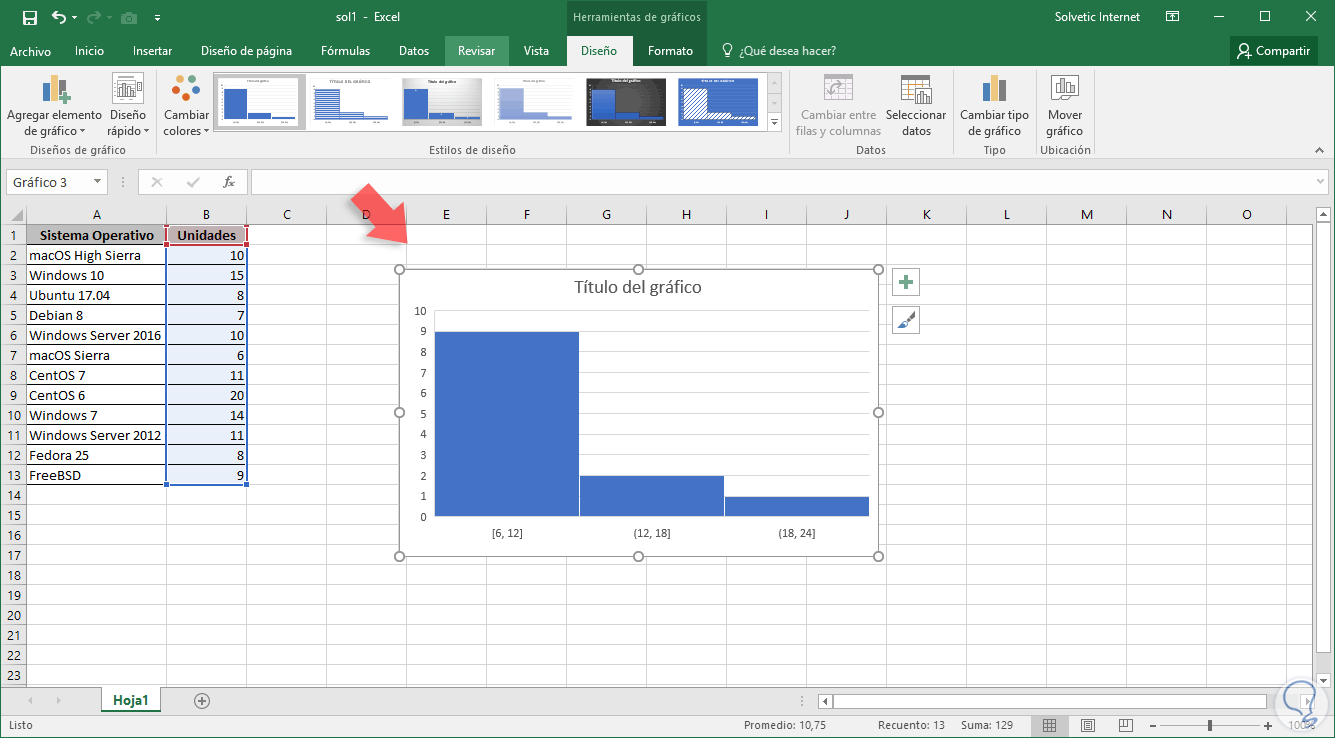Image resolution: width=1335 pixels, height=738 pixels.
Task: Switch to the Fórmulas tab
Action: coord(345,51)
